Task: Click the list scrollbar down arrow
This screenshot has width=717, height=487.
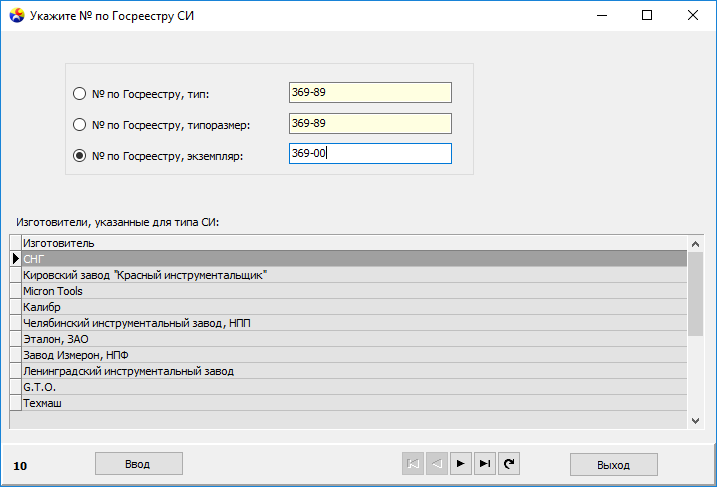Action: point(696,421)
